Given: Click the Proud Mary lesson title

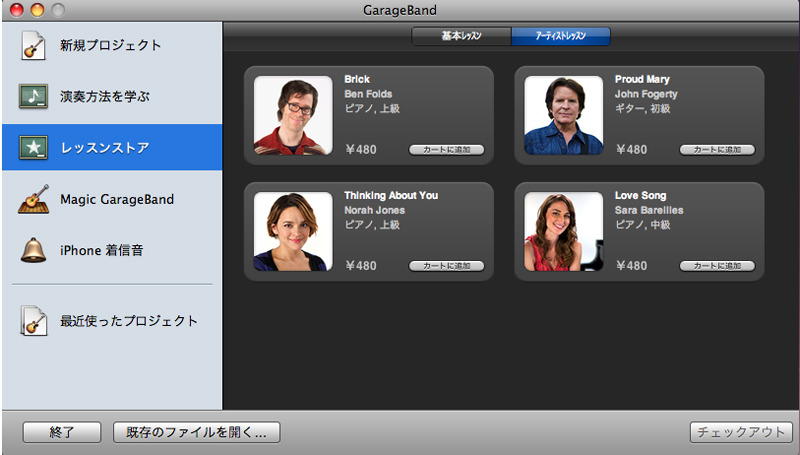Looking at the screenshot, I should [x=642, y=79].
